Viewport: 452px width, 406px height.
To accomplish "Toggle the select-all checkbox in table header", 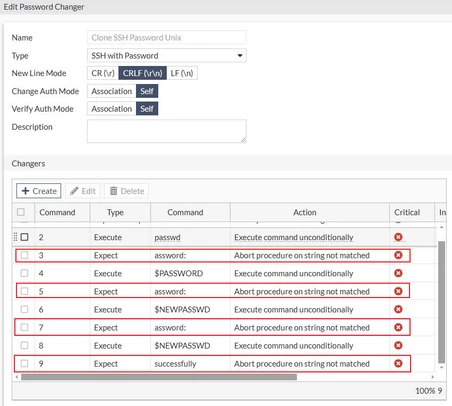I will coord(21,212).
